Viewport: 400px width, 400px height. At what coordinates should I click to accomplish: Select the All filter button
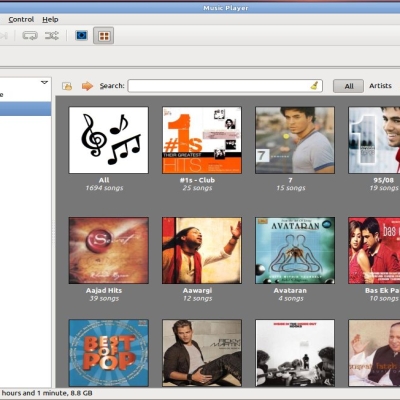click(348, 86)
